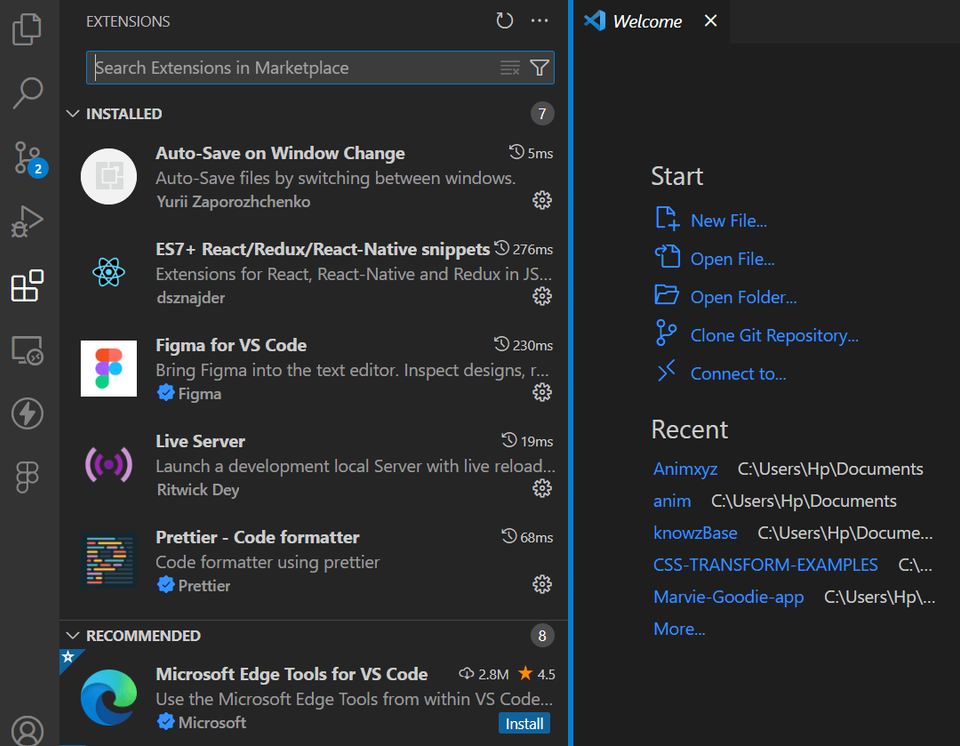Open Search view in activity bar
Viewport: 960px width, 746px height.
27,92
